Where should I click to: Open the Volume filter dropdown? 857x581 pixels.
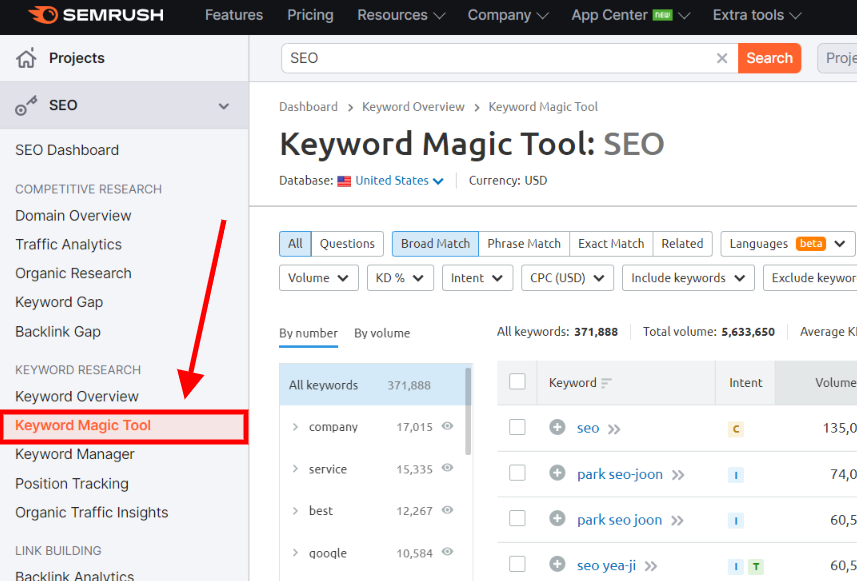coord(319,278)
